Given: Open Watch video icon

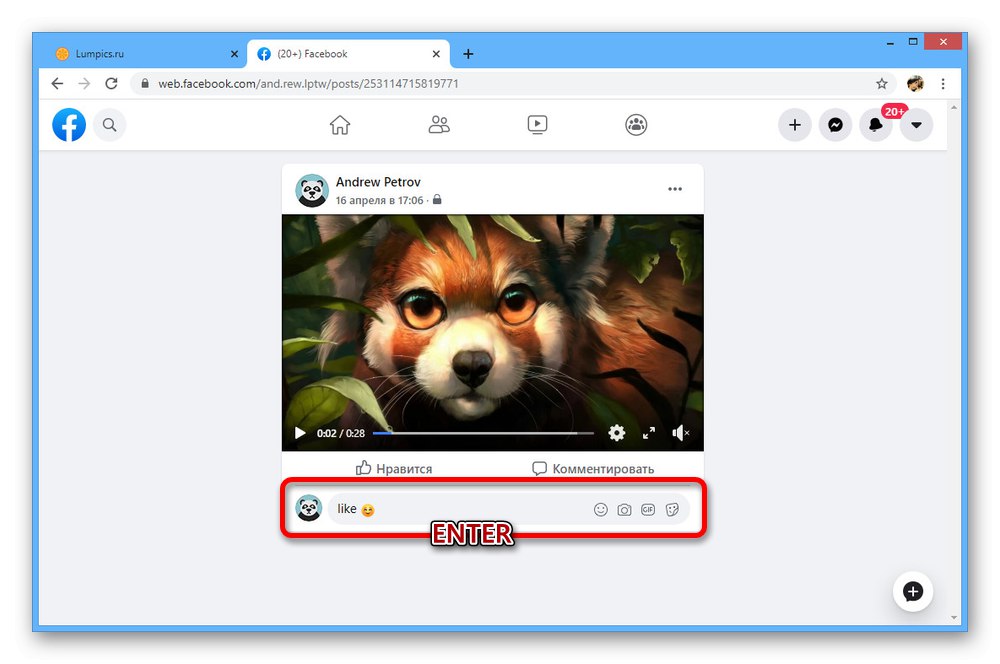Looking at the screenshot, I should [x=538, y=125].
